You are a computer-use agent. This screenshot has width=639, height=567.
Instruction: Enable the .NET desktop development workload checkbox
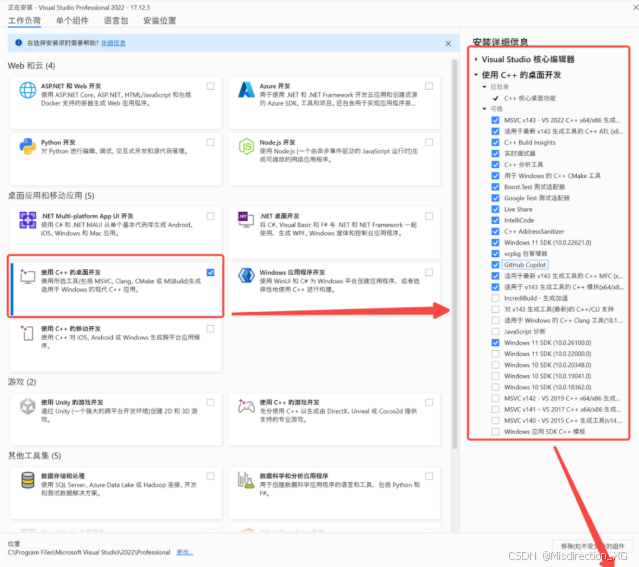[429, 216]
